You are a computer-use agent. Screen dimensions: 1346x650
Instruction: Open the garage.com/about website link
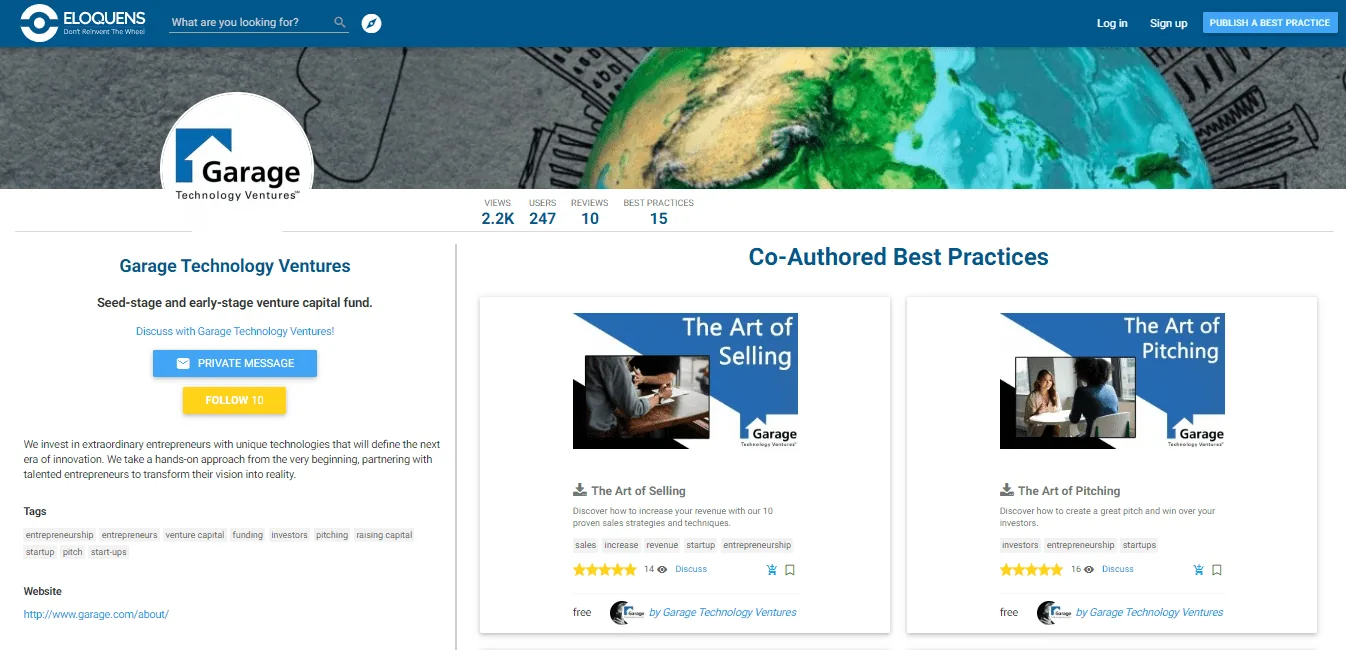(96, 614)
